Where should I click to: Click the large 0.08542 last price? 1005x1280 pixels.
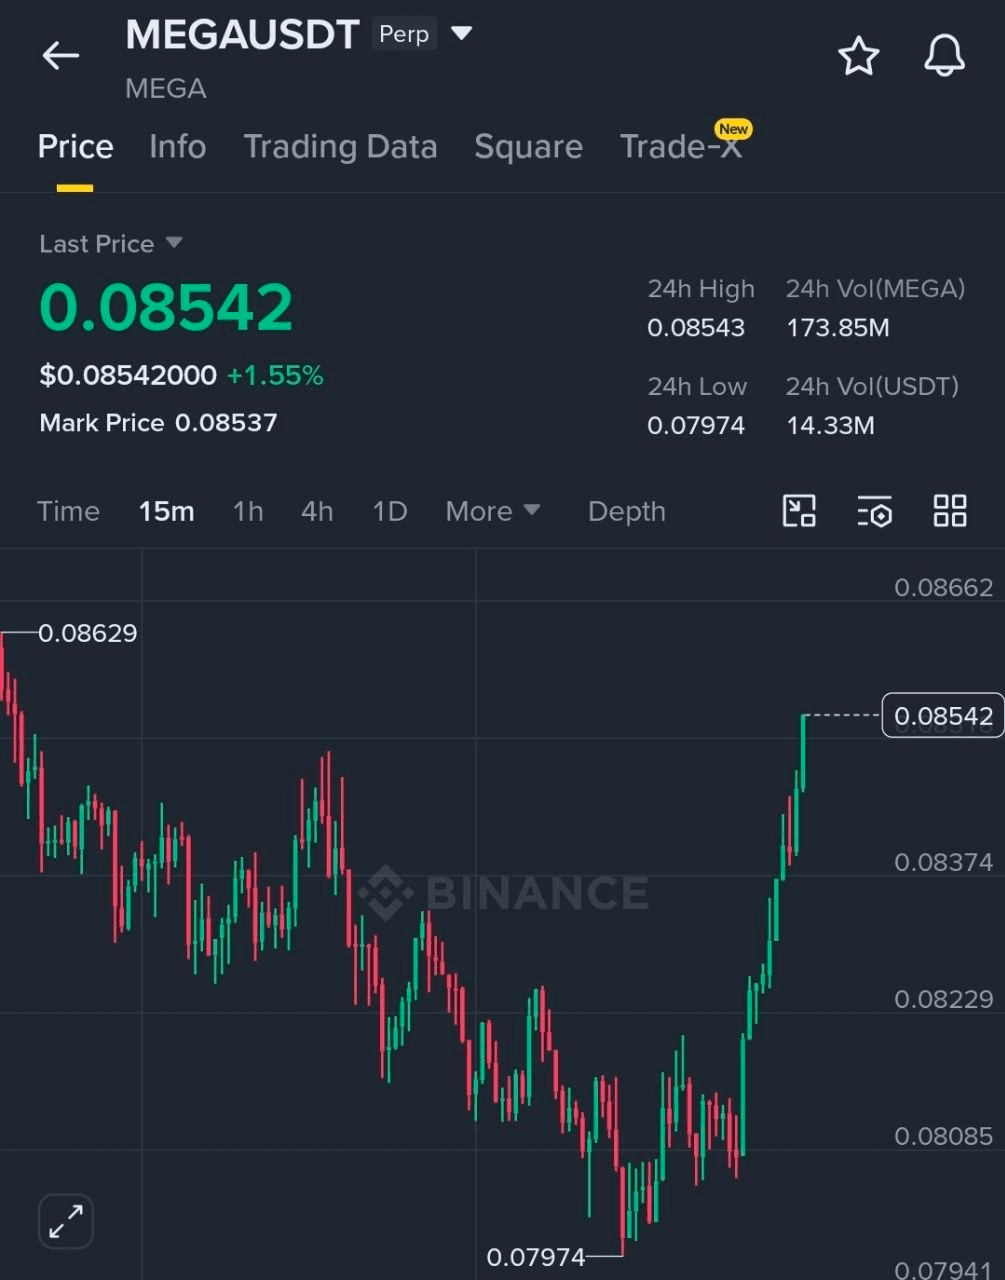(x=166, y=307)
